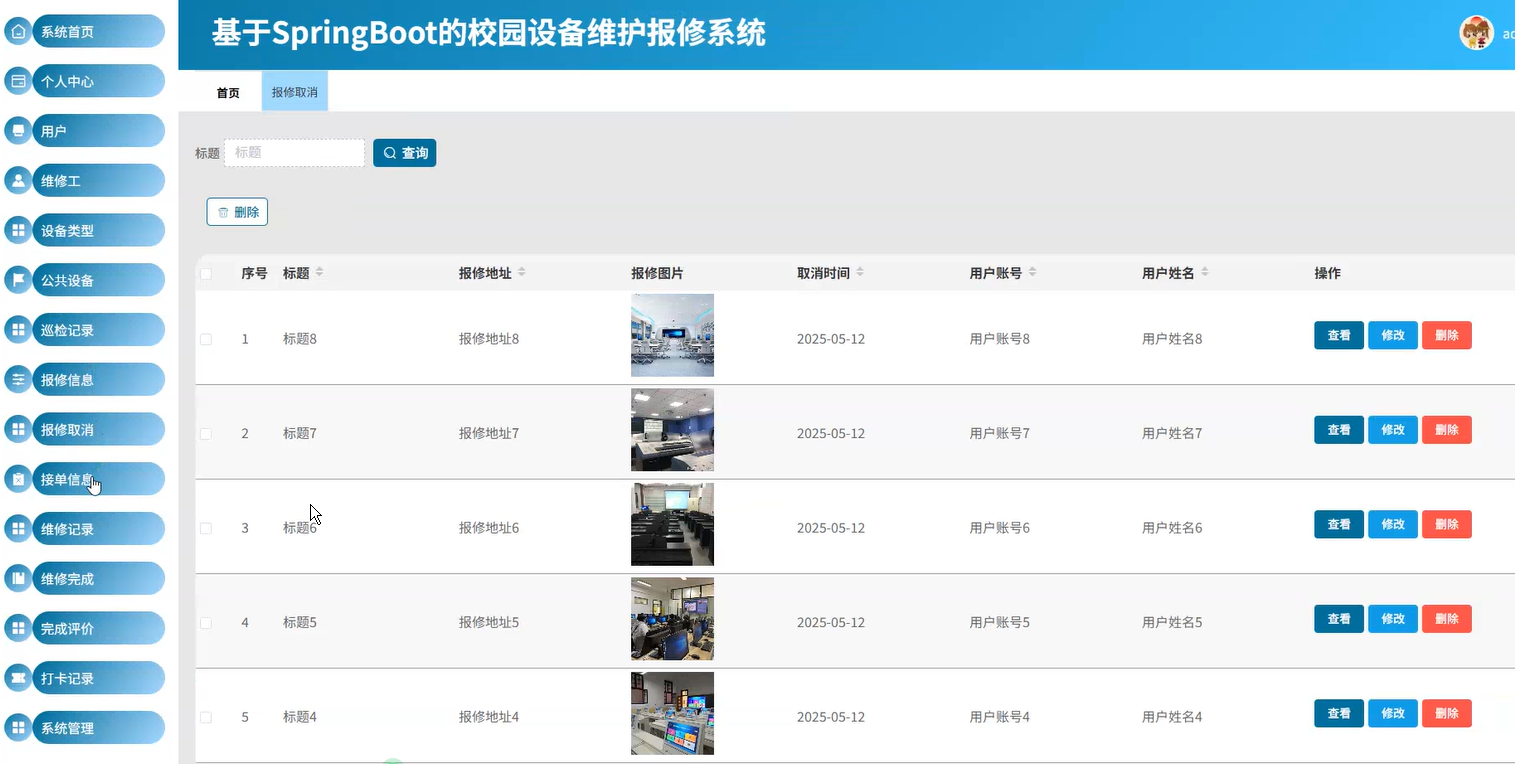Sort by 标题 column arrows
1515x764 pixels.
click(319, 273)
